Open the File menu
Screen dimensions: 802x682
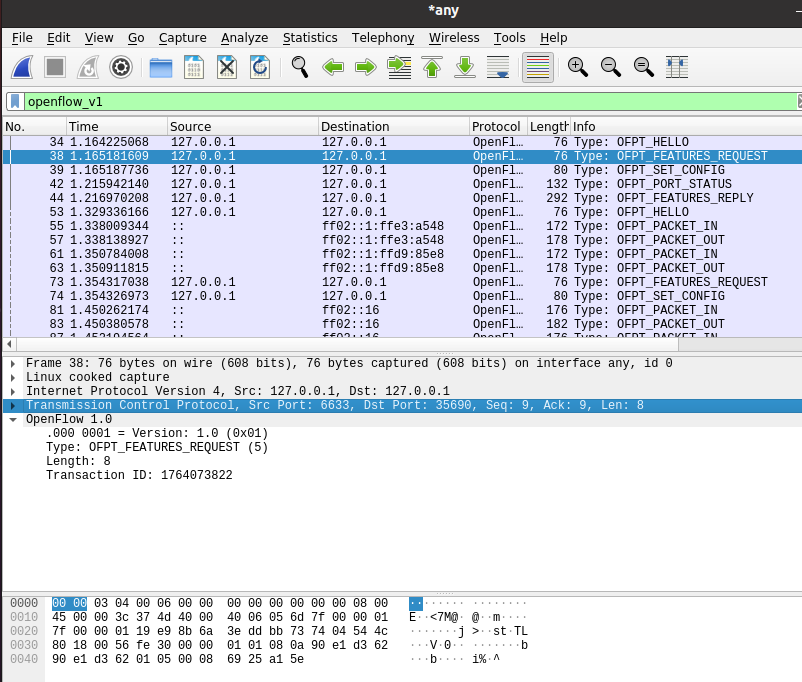pos(22,38)
